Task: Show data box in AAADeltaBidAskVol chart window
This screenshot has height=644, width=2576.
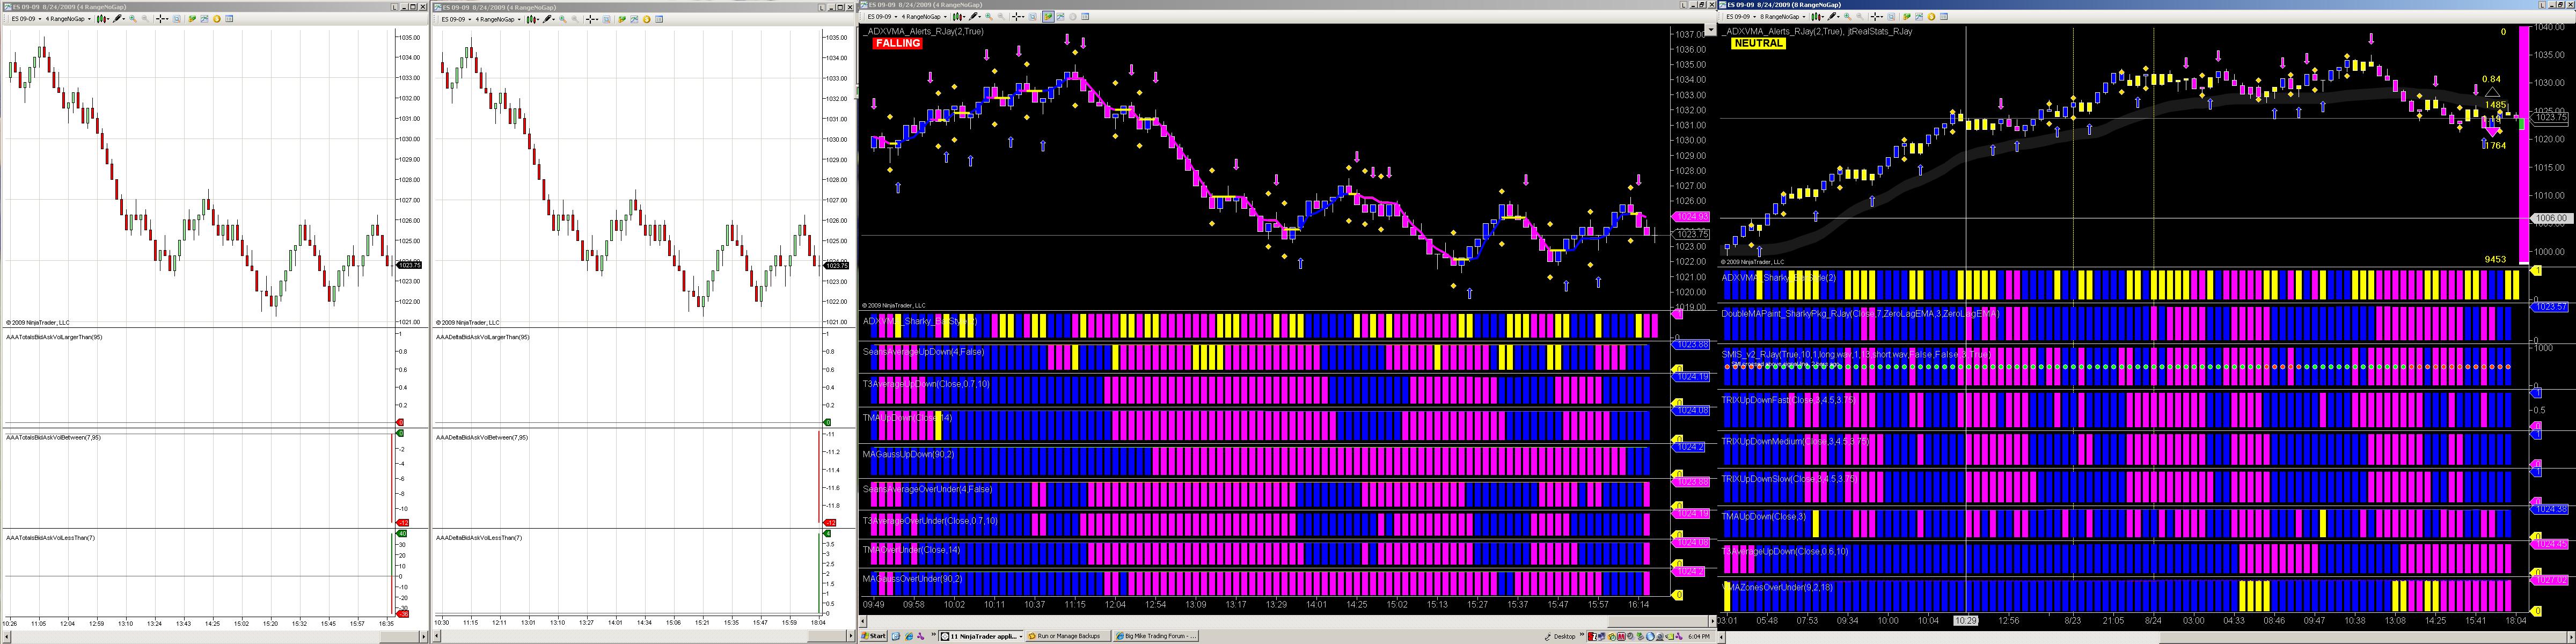Action: click(x=607, y=19)
